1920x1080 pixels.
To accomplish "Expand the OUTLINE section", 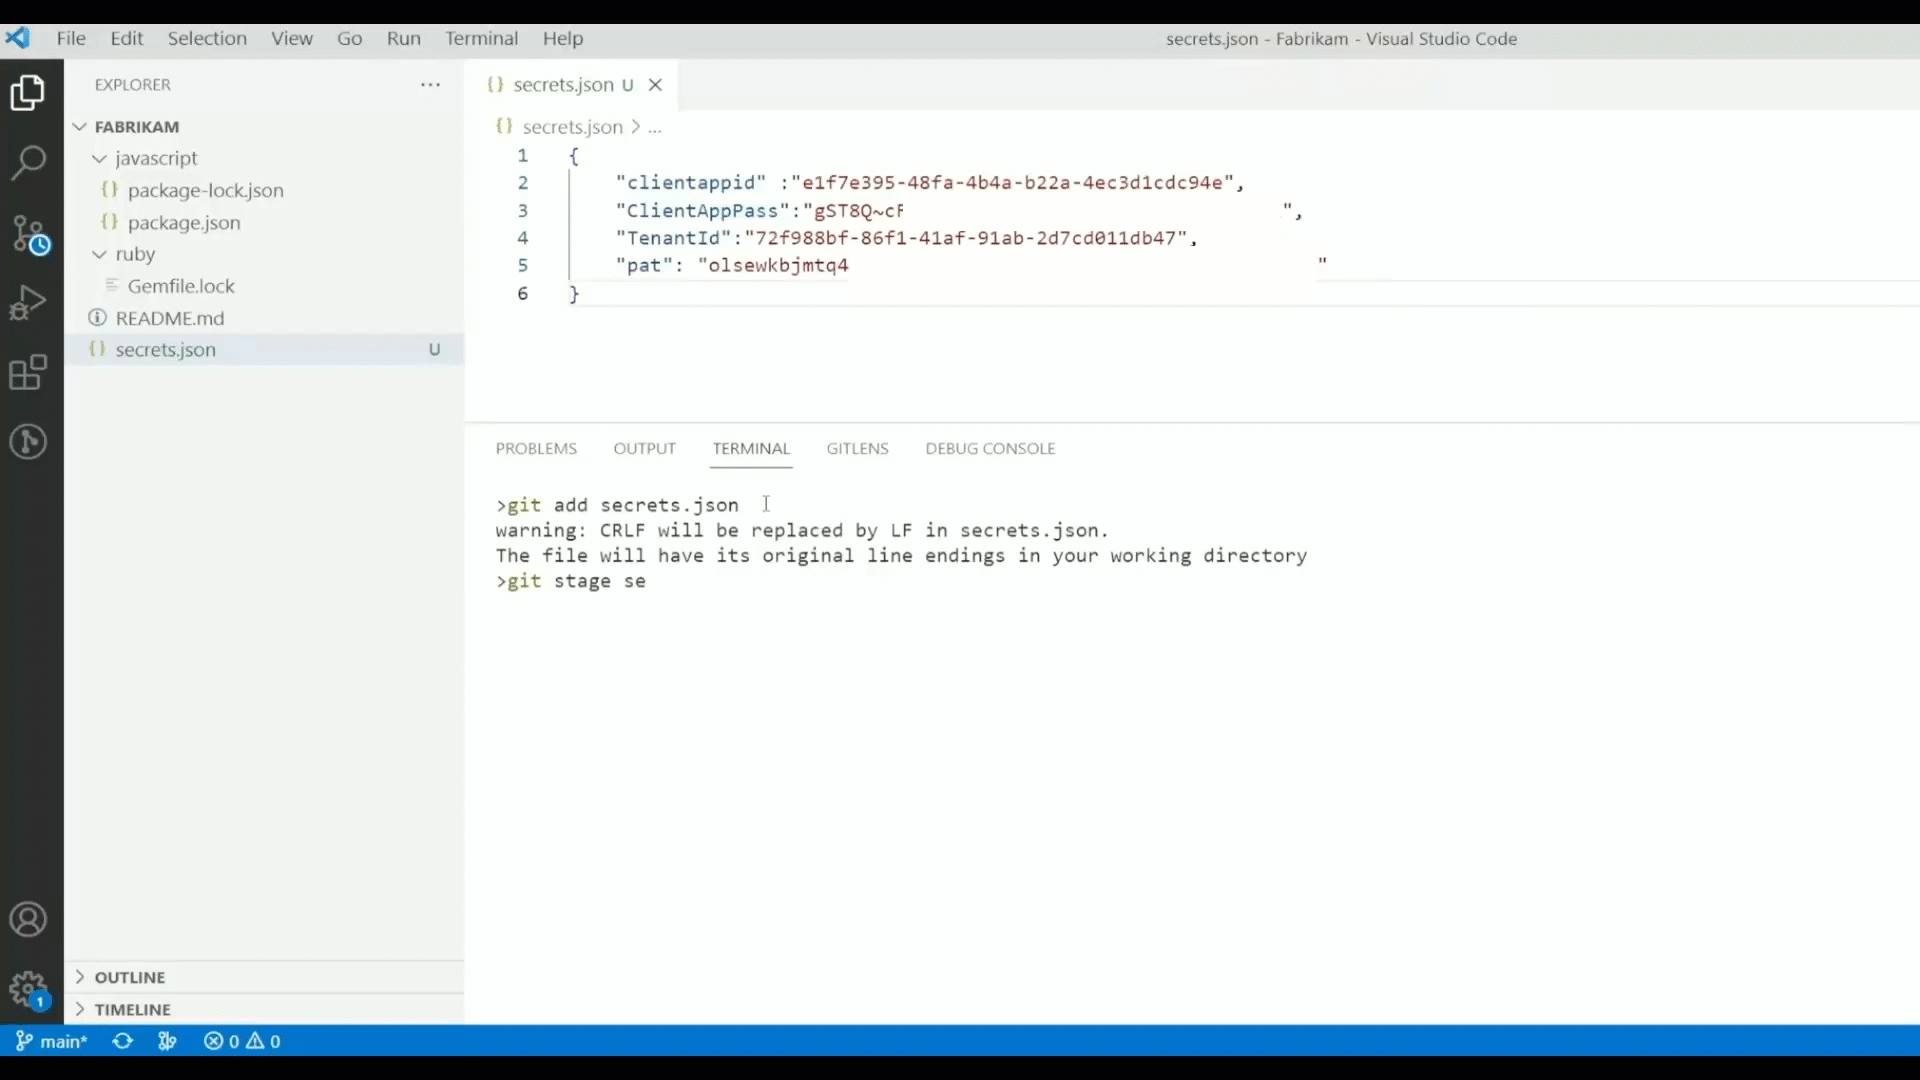I will point(130,977).
